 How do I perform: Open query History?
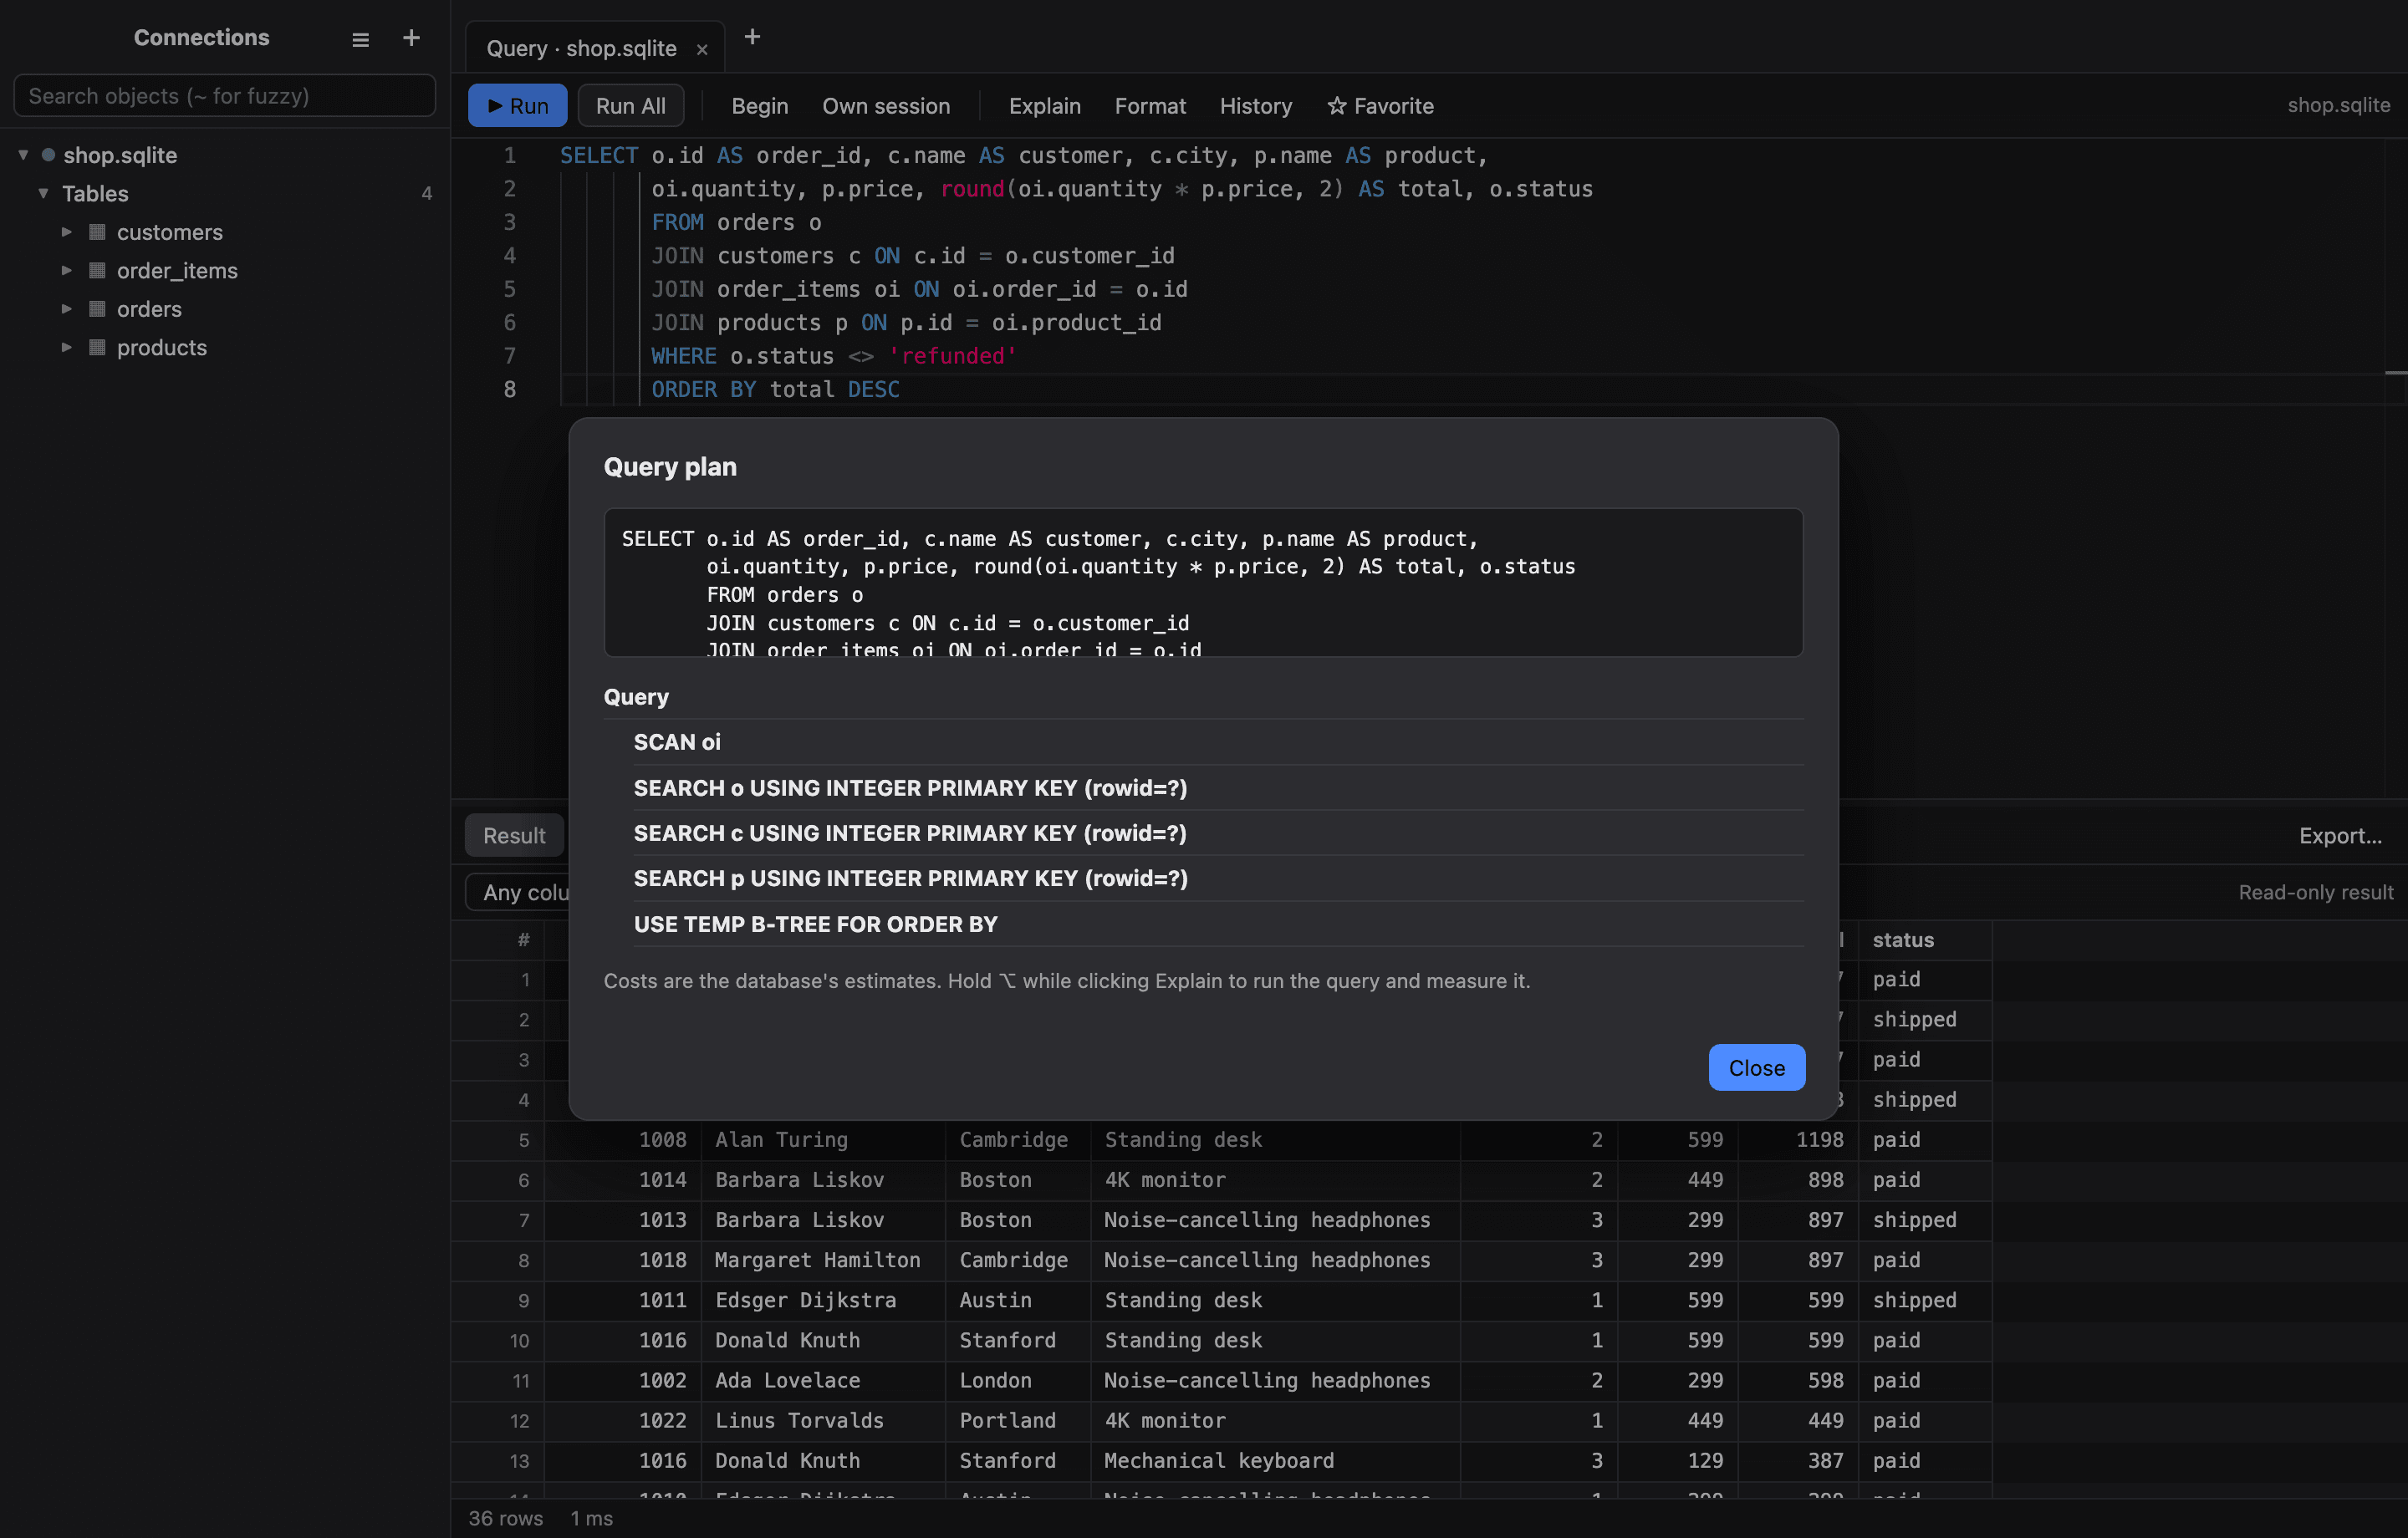(1255, 106)
